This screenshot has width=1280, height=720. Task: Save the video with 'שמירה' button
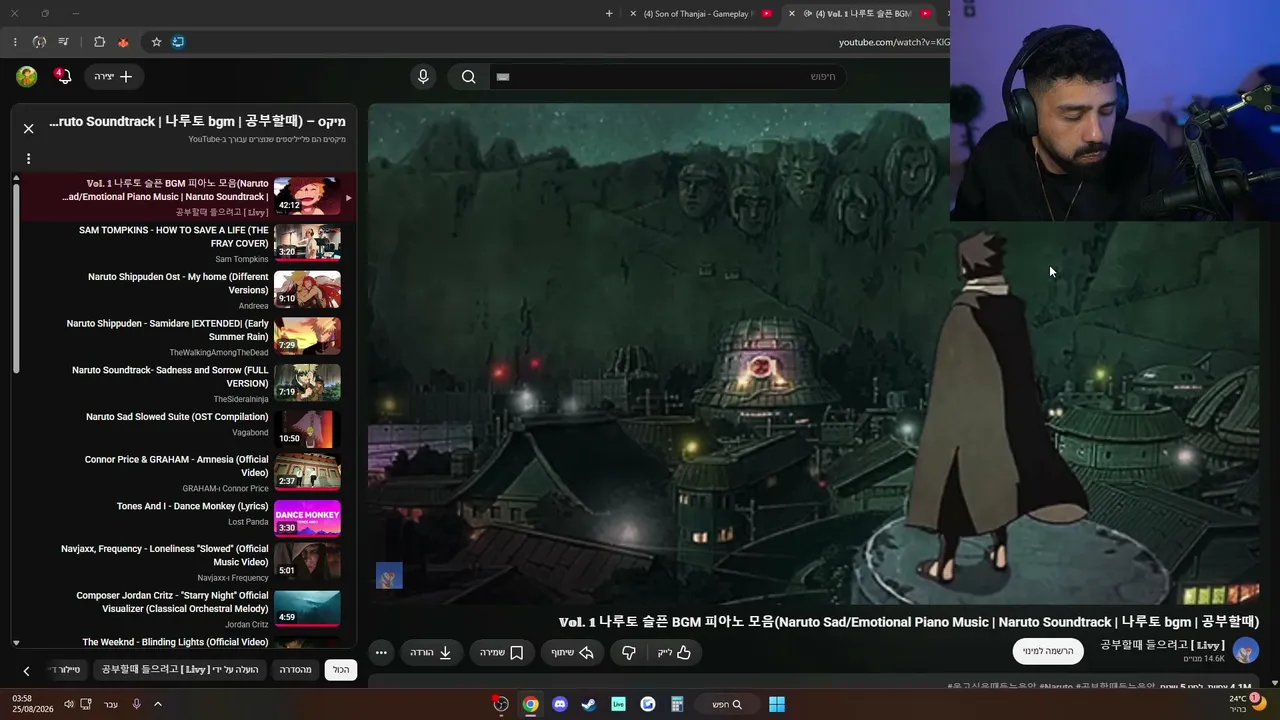click(502, 652)
